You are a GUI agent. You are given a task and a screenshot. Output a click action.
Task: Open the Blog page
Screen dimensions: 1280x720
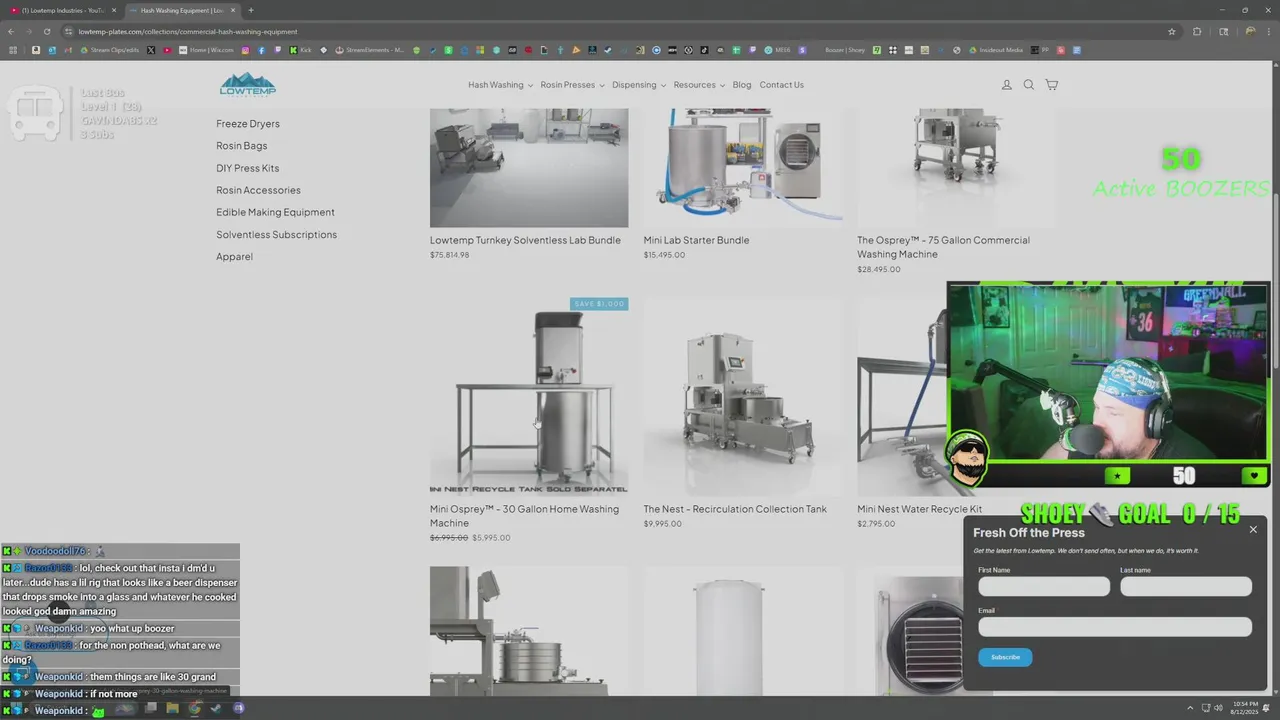(x=742, y=85)
